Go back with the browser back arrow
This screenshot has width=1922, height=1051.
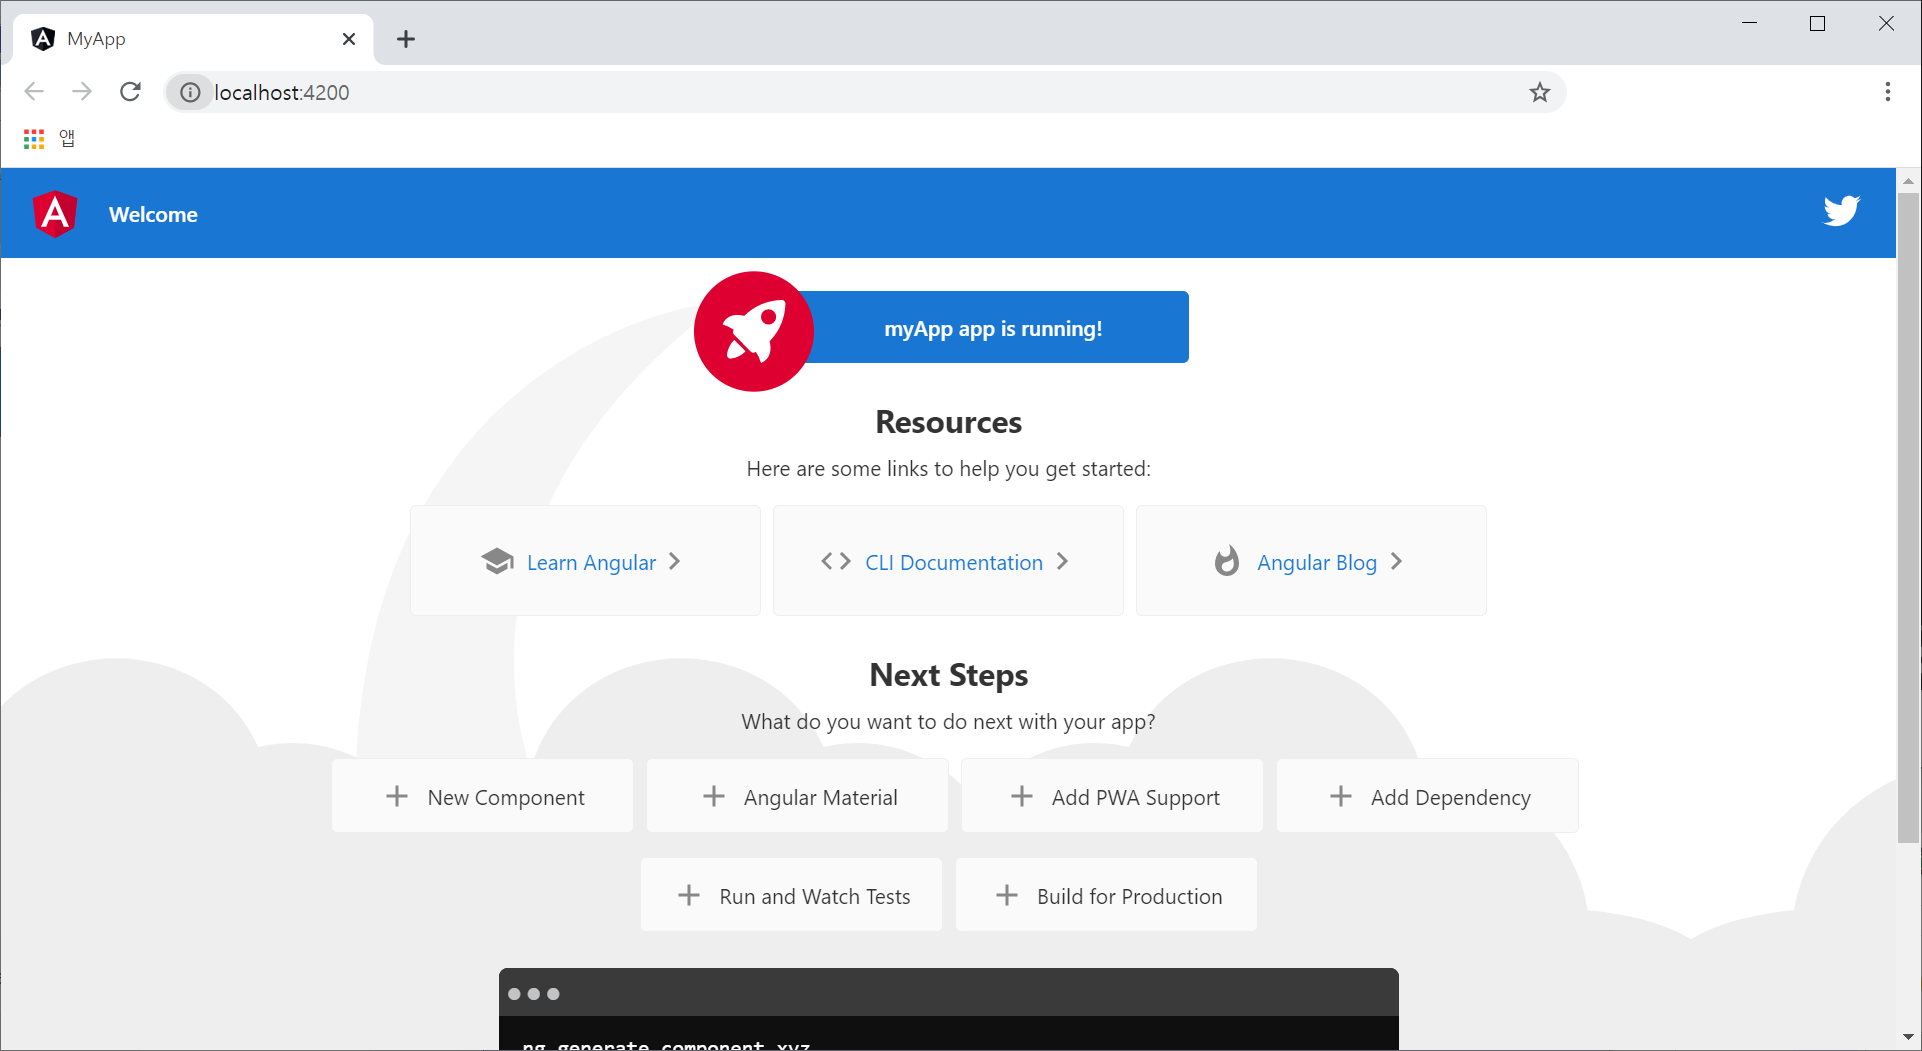34,92
